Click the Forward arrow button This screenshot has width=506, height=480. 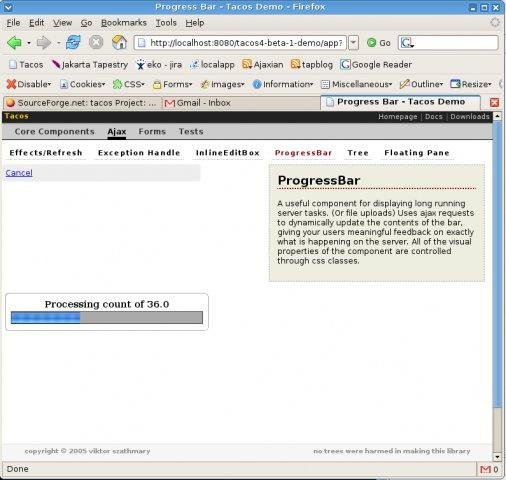coord(44,43)
